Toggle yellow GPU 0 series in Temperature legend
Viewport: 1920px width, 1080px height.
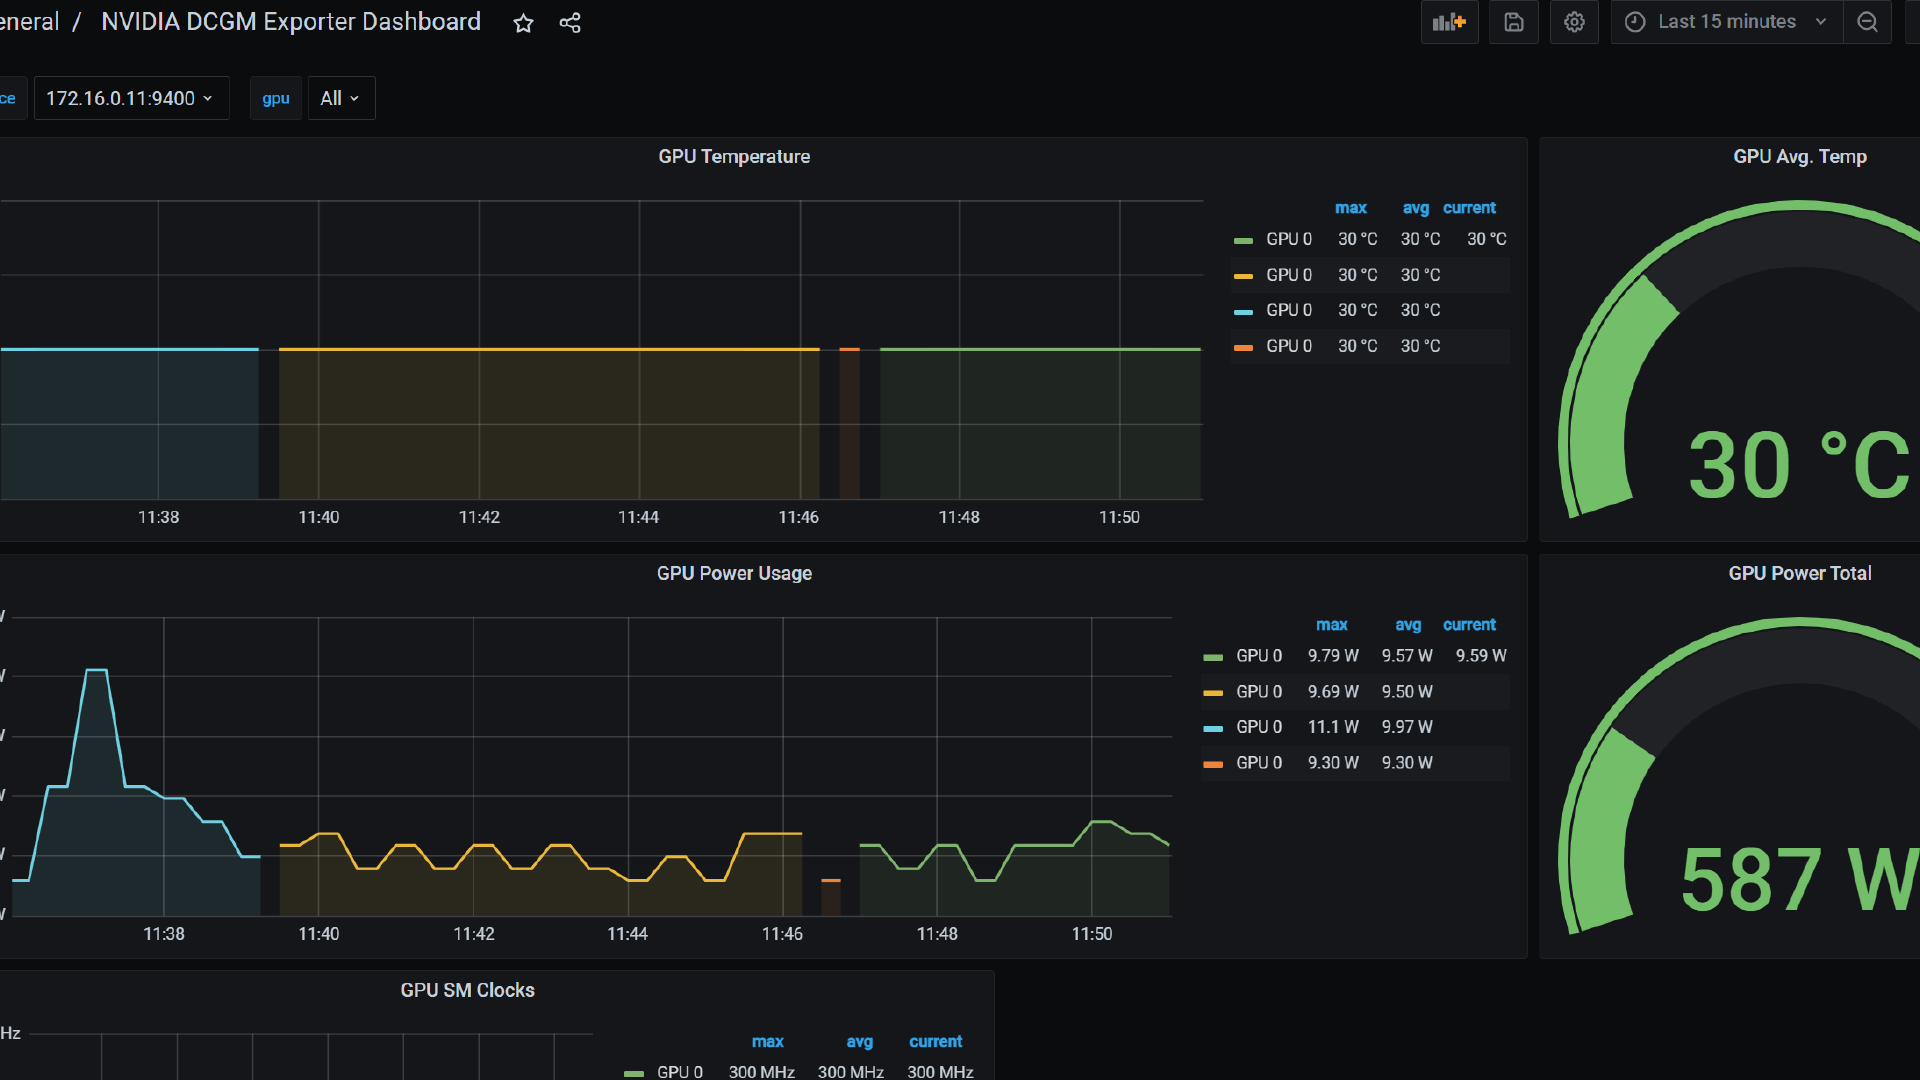point(1288,275)
